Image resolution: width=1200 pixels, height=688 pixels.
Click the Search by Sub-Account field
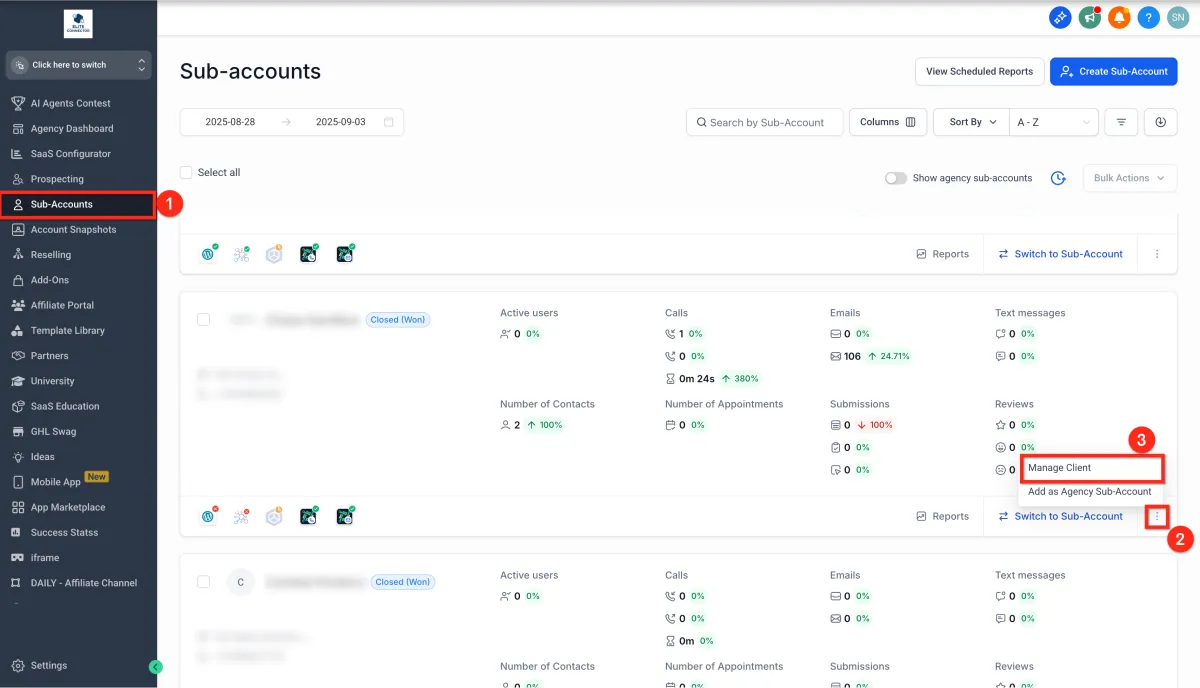[765, 122]
